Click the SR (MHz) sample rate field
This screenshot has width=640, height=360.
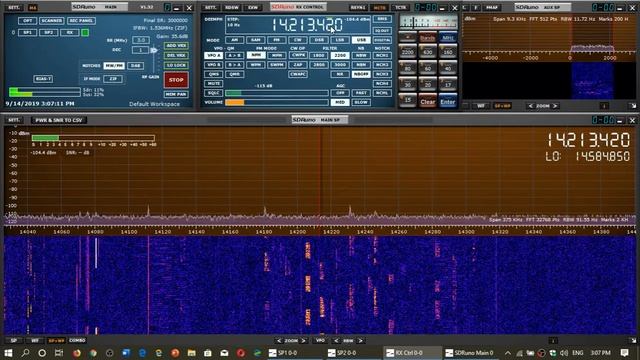point(141,40)
